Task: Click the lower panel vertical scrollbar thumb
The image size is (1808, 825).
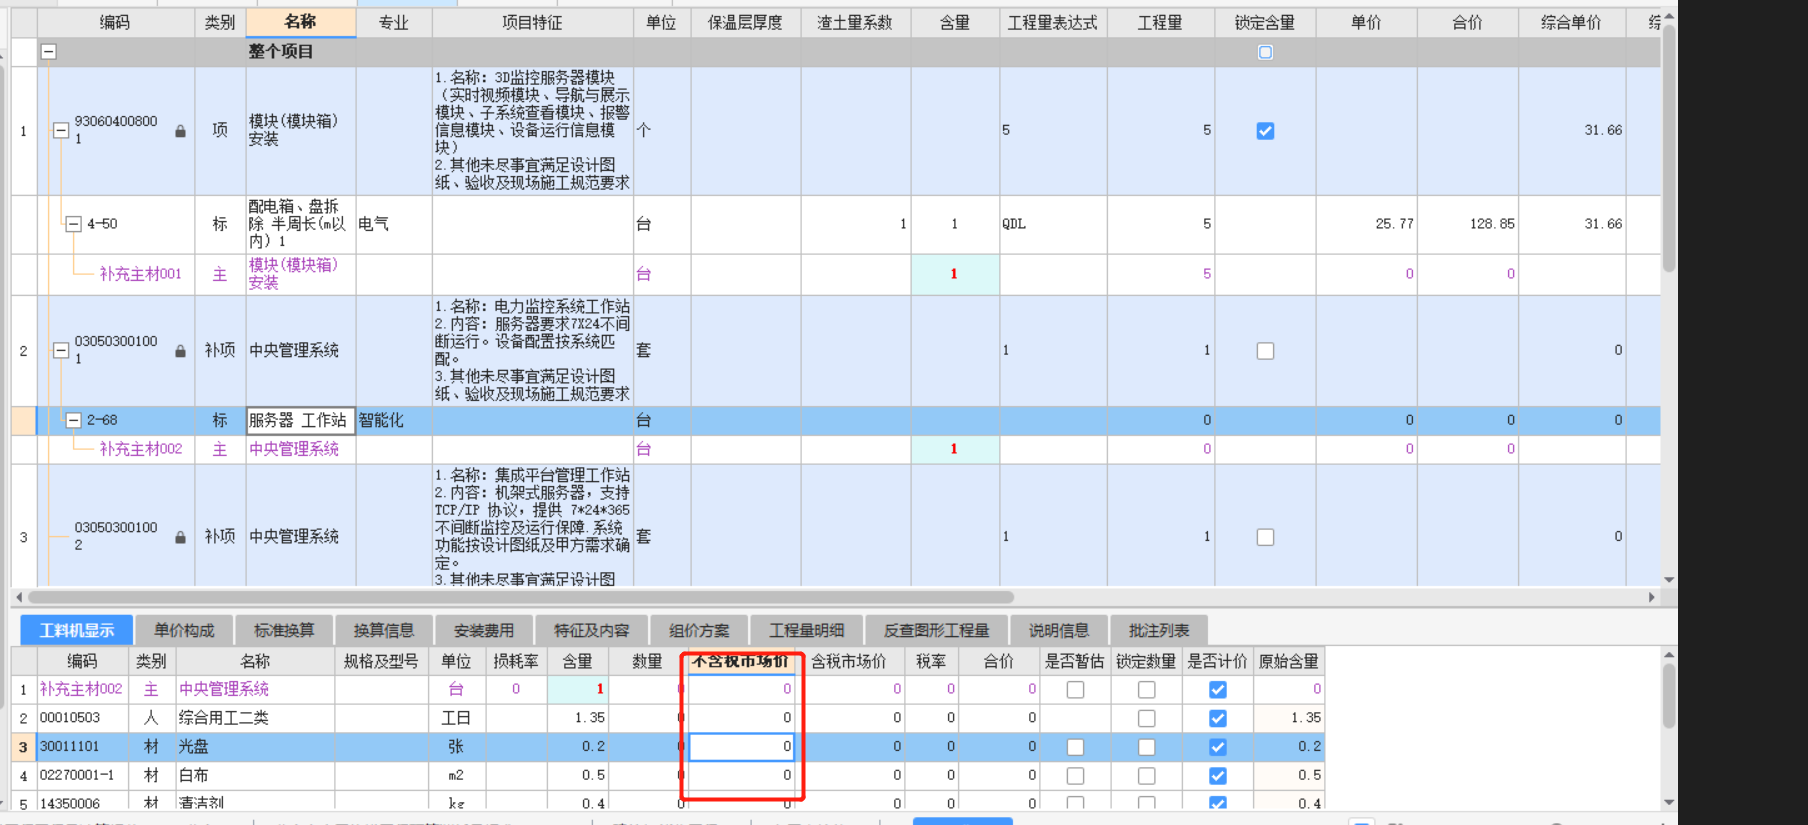Action: [1669, 695]
